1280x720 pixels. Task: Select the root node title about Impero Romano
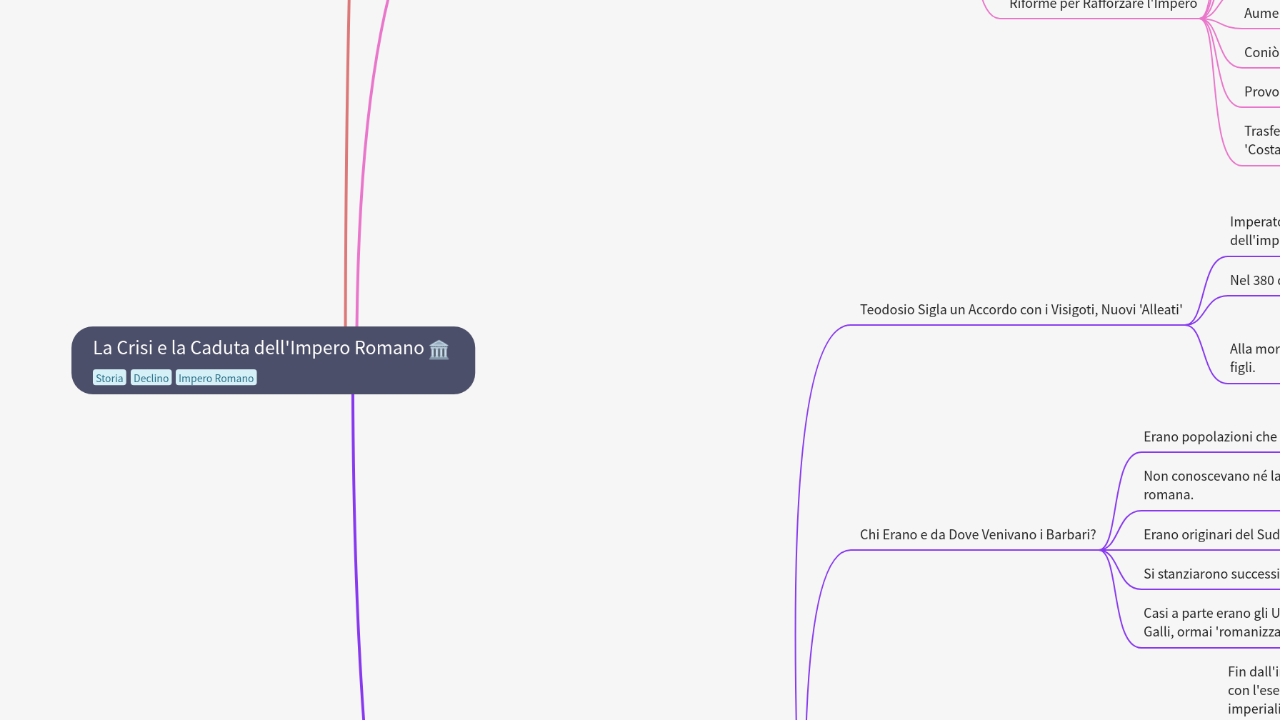click(x=258, y=348)
